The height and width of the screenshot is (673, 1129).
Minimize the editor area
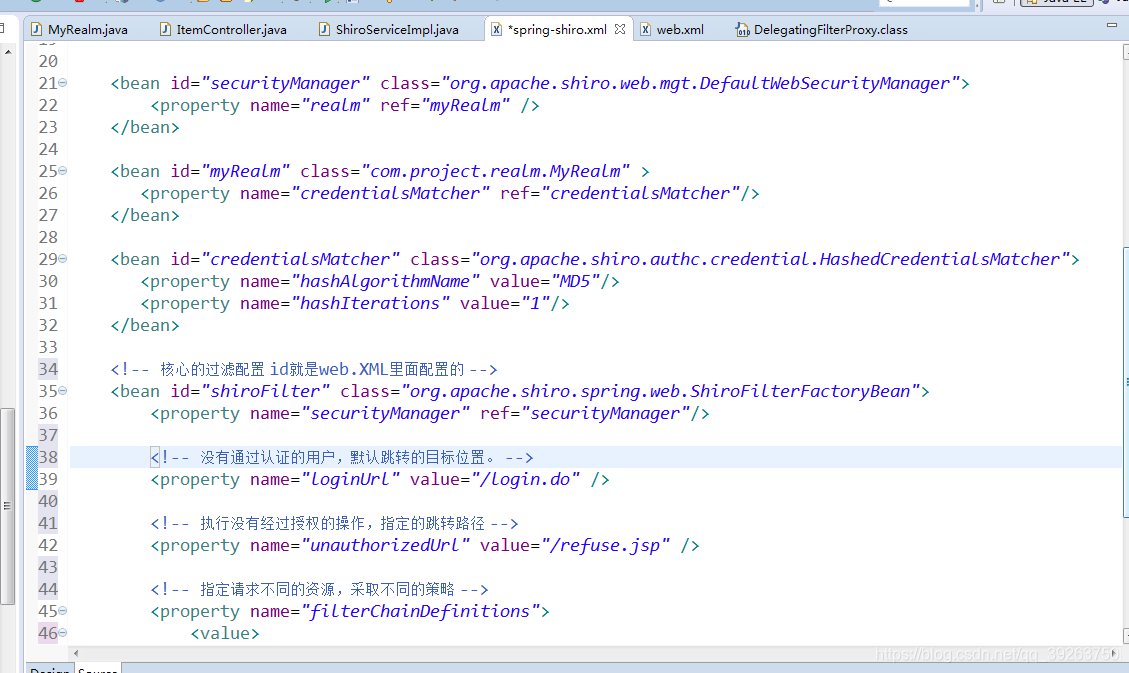(x=1112, y=25)
